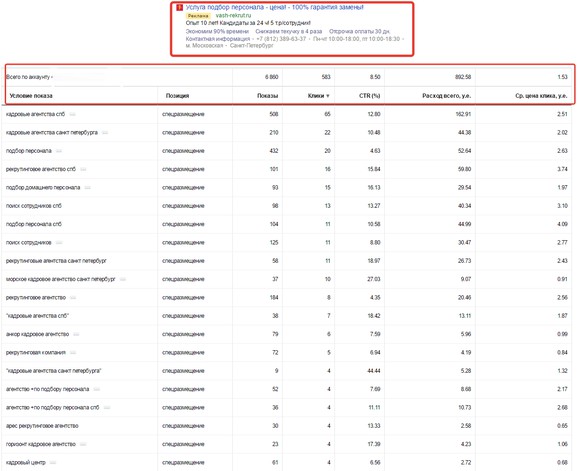Image resolution: width=579 pixels, height=471 pixels.
Task: Select the quoted keyword "кадровые агентства спб"
Action: pyautogui.click(x=37, y=316)
